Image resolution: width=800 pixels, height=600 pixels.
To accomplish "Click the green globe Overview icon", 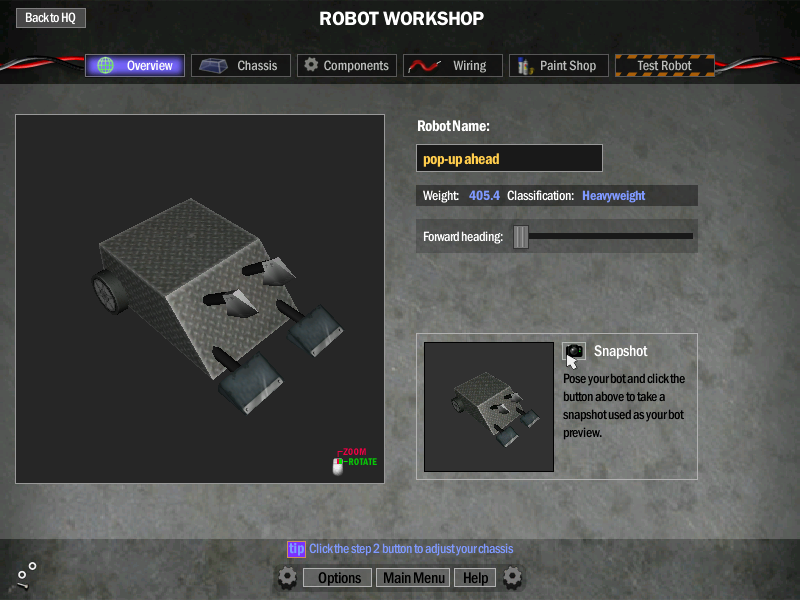I will pos(106,65).
